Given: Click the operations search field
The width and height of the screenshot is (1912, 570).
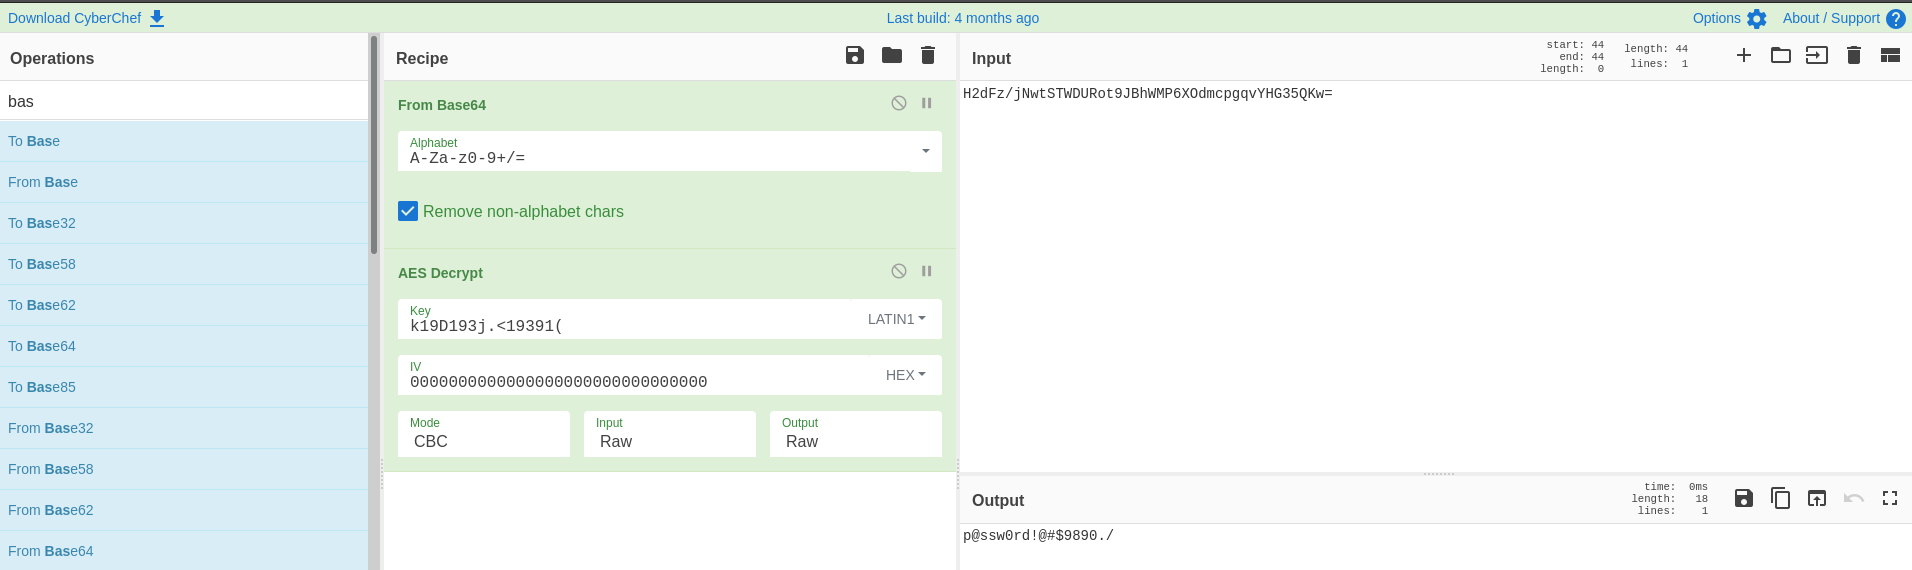Looking at the screenshot, I should pyautogui.click(x=184, y=101).
